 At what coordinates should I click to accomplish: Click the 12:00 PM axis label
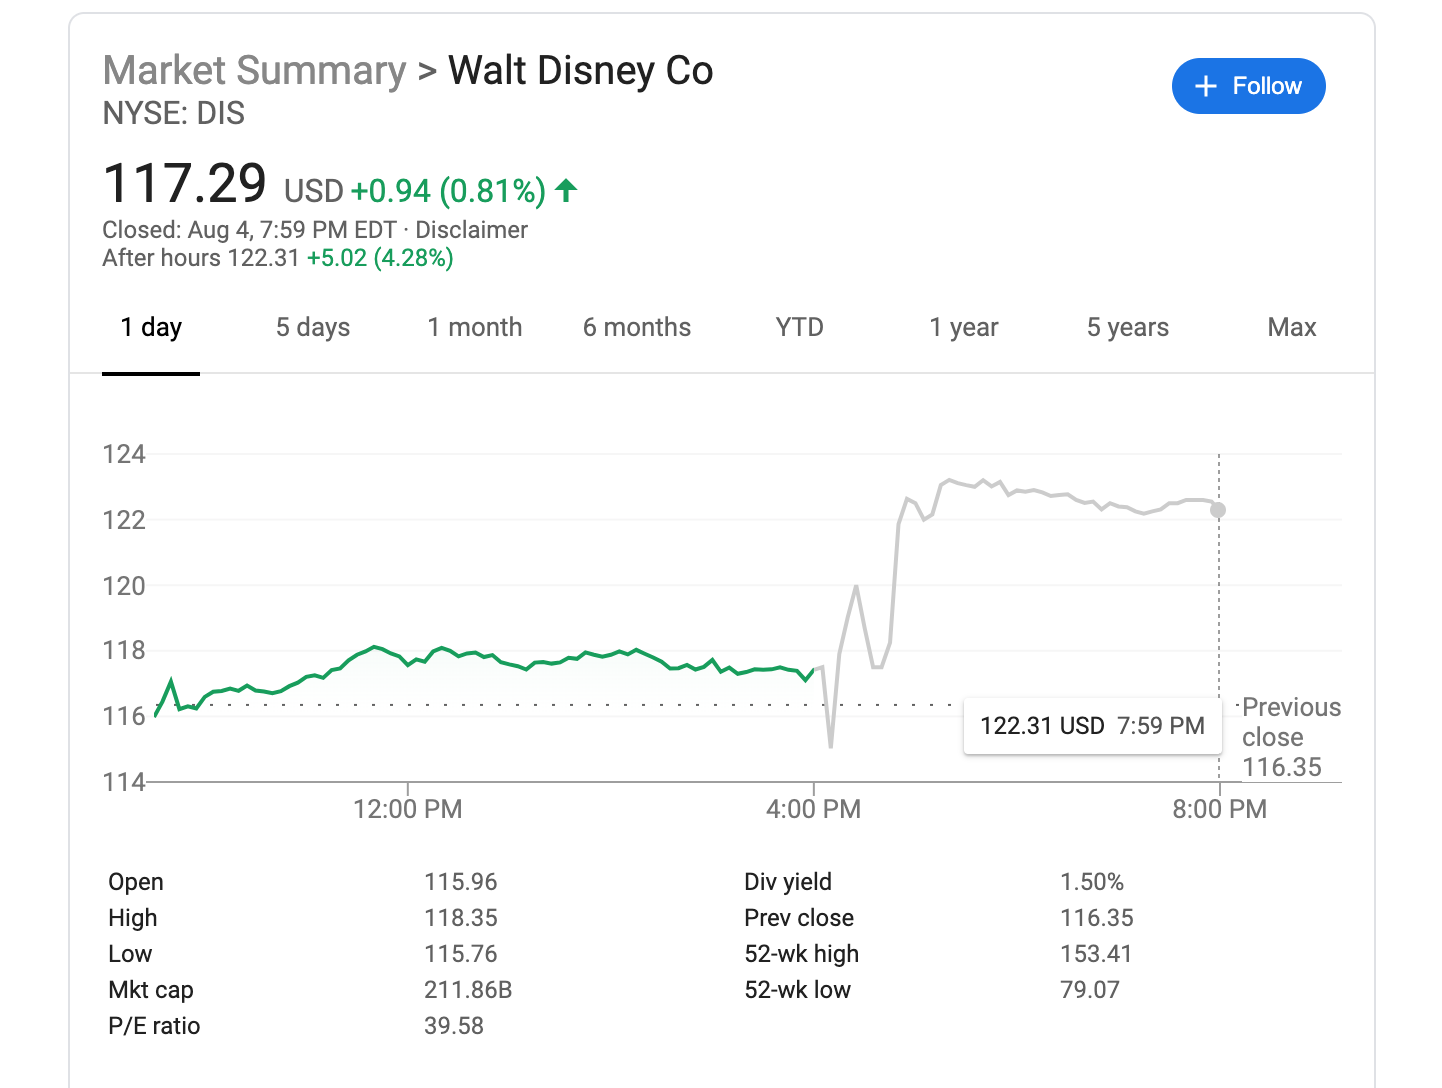(x=407, y=809)
